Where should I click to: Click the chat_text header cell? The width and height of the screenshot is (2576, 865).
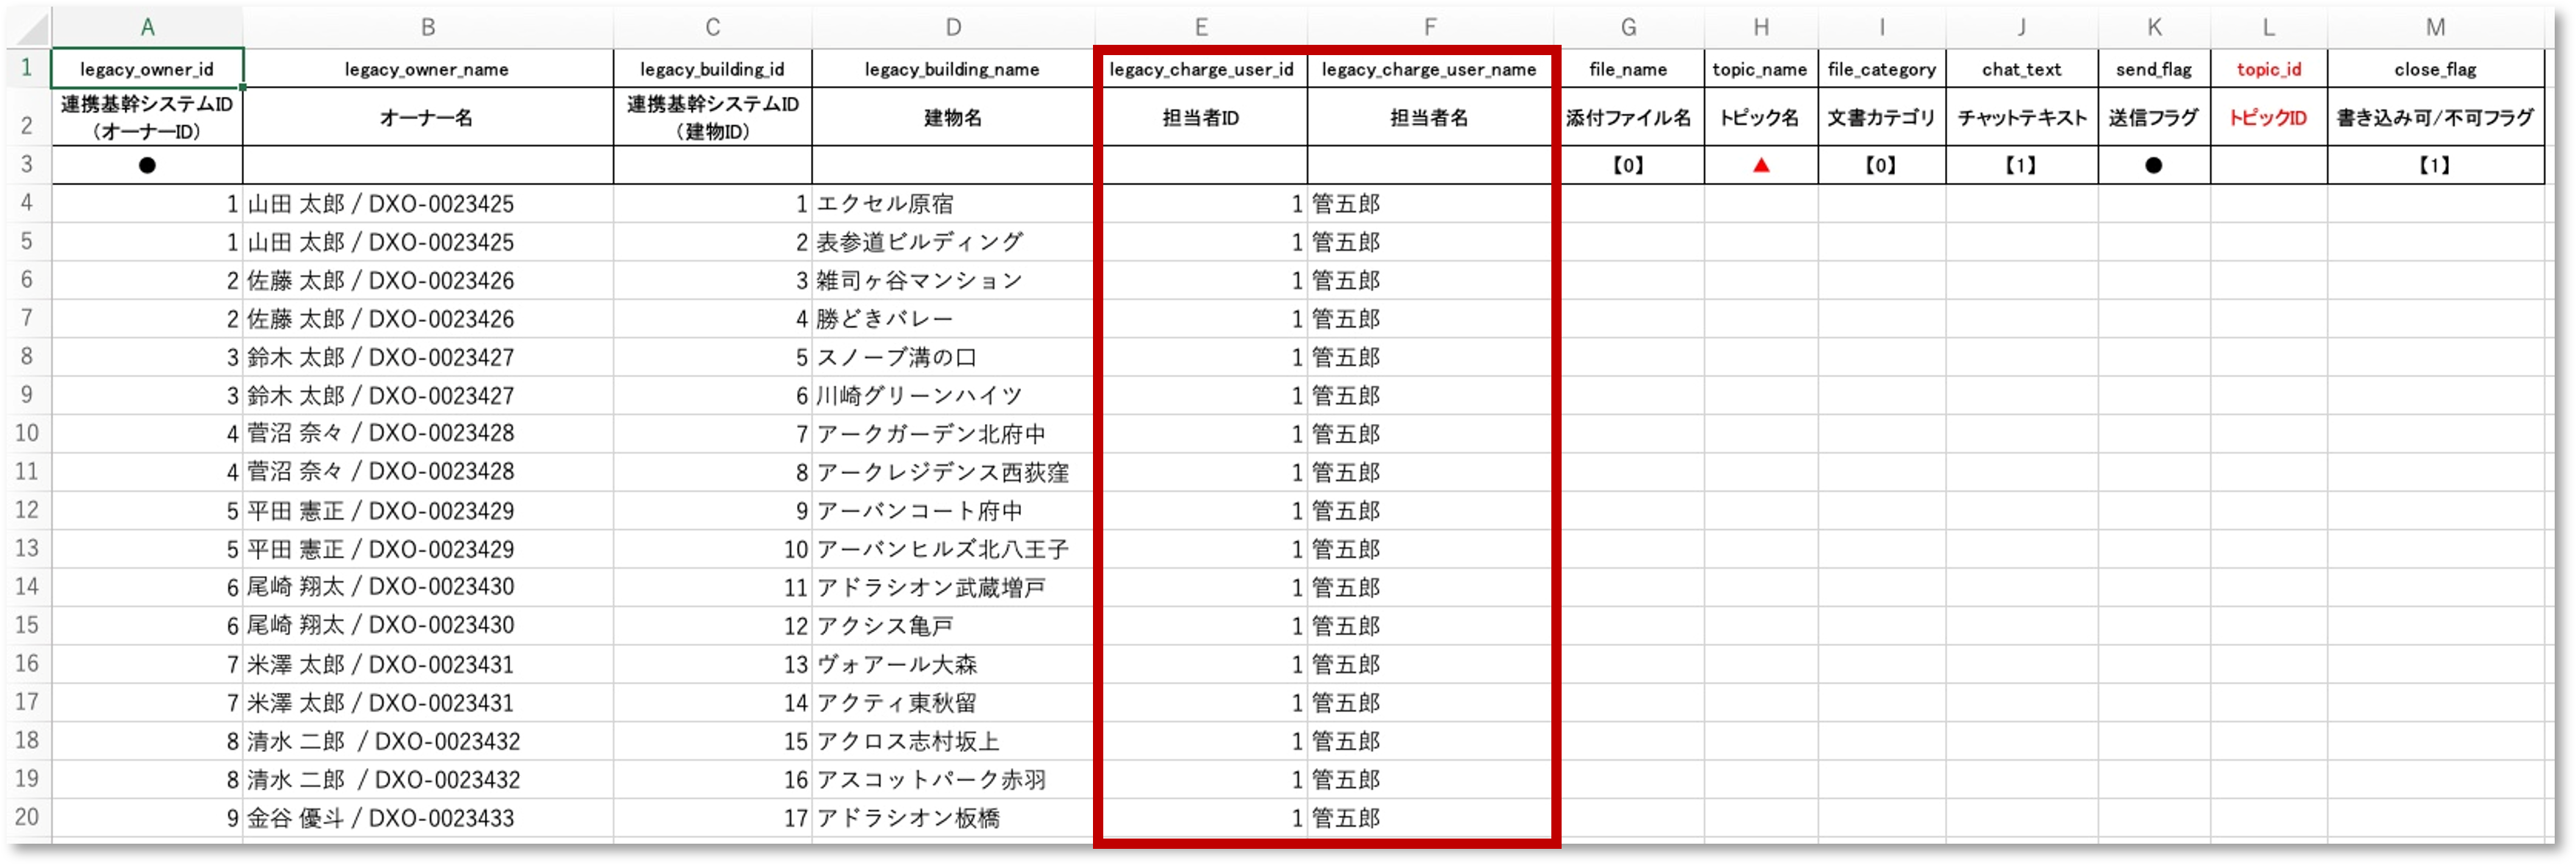coord(2021,68)
